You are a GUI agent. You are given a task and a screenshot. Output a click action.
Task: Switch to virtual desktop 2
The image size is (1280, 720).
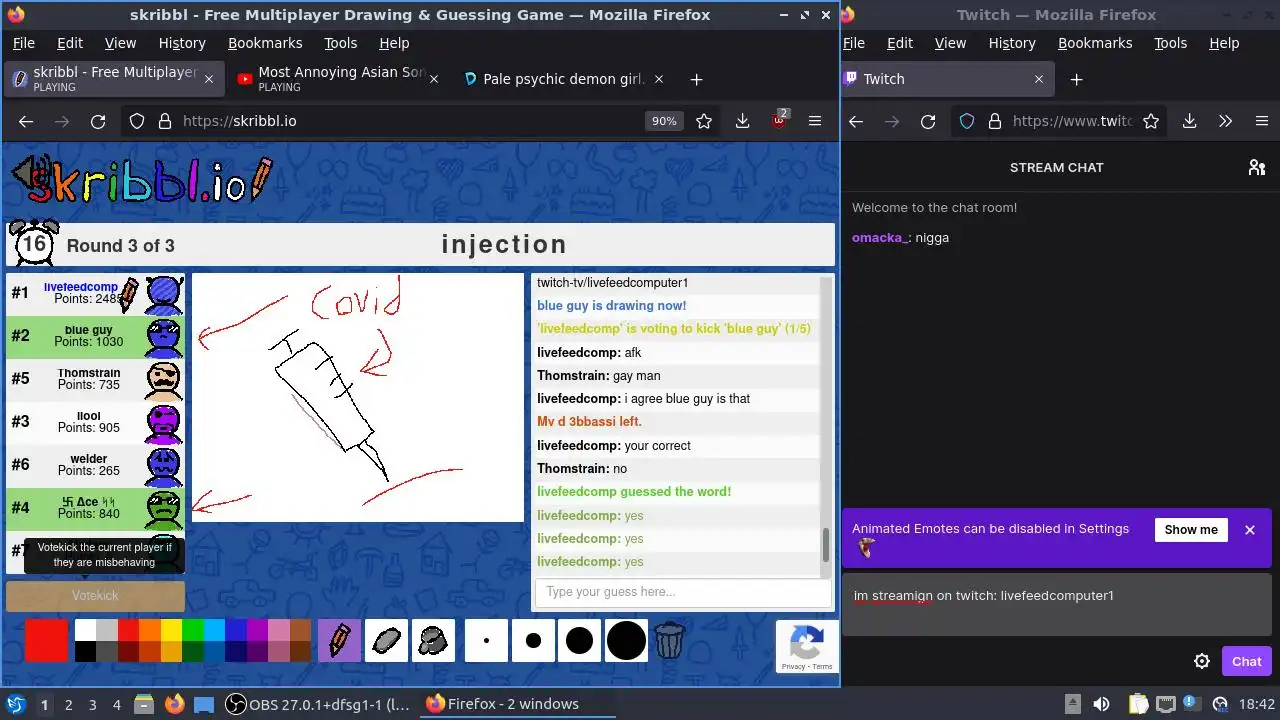coord(68,704)
